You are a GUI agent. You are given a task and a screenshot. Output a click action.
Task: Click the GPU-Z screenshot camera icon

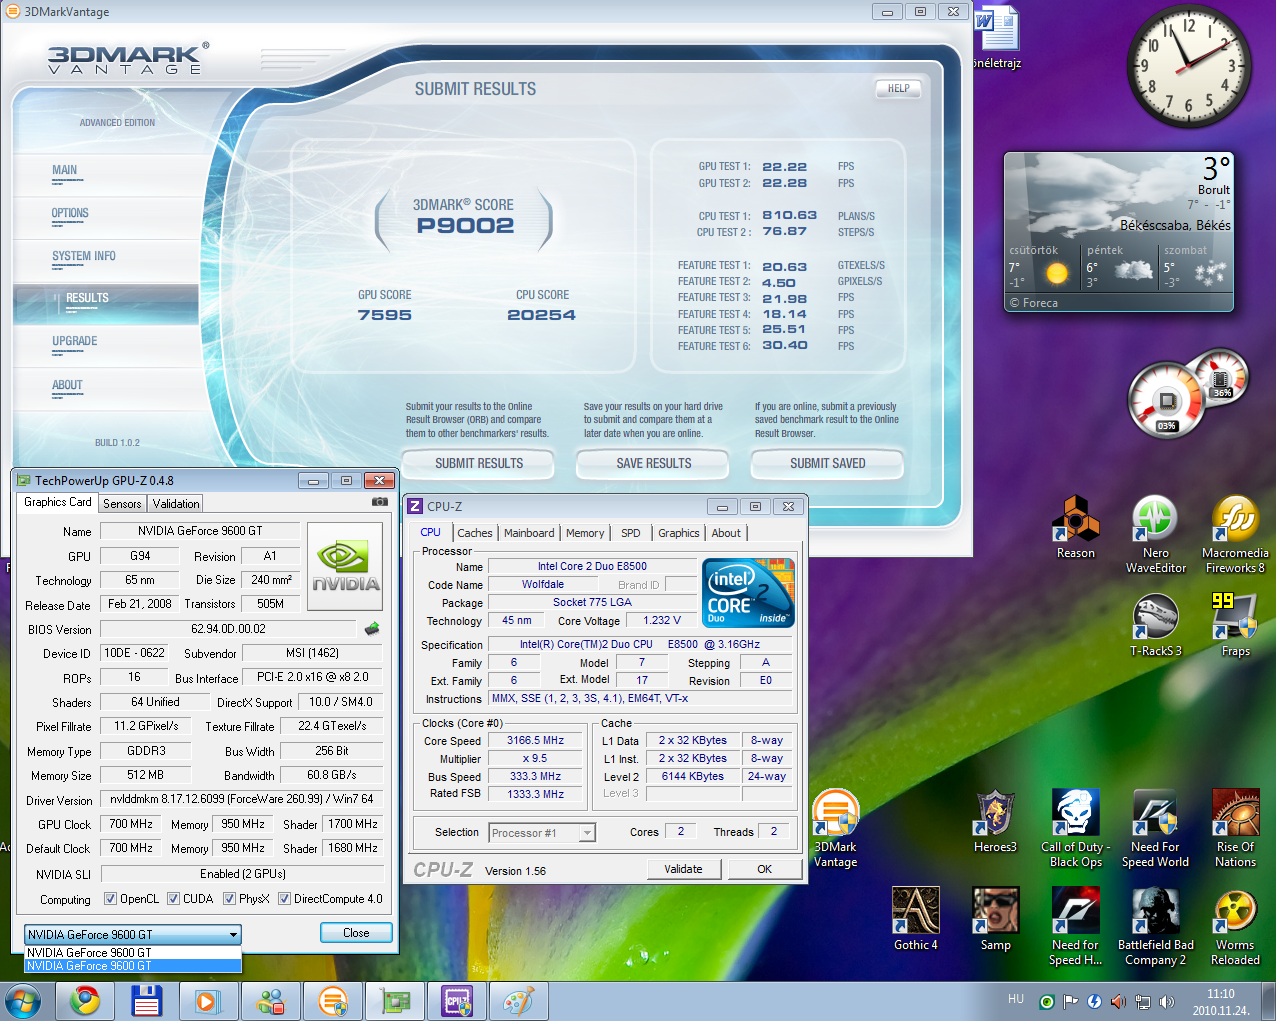tap(380, 502)
